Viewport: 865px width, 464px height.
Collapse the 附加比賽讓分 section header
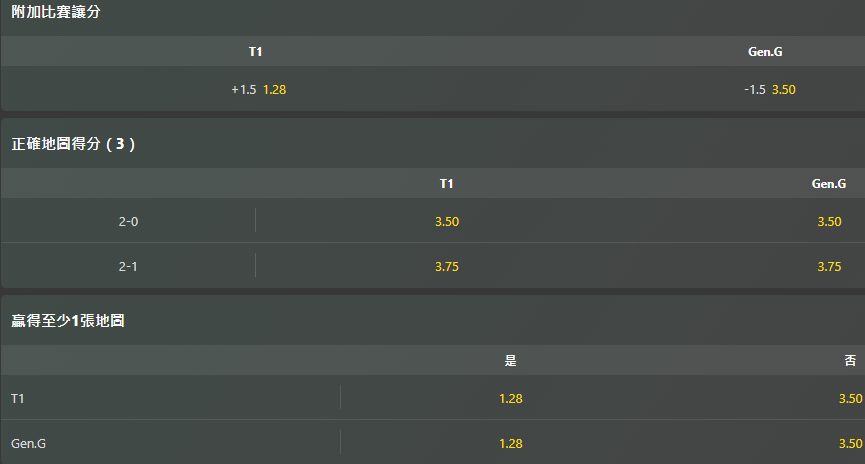[432, 12]
